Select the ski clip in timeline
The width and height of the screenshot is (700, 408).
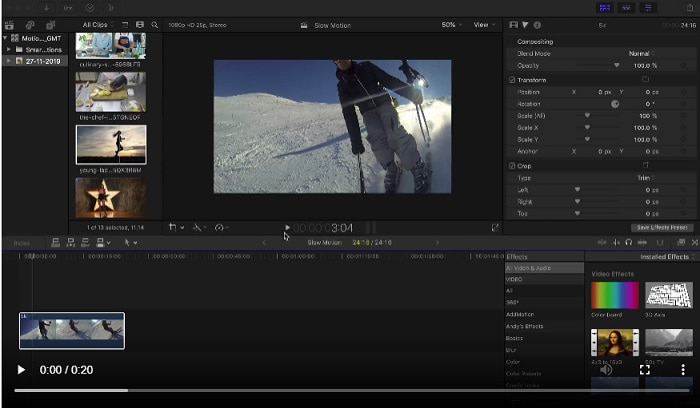(x=72, y=331)
